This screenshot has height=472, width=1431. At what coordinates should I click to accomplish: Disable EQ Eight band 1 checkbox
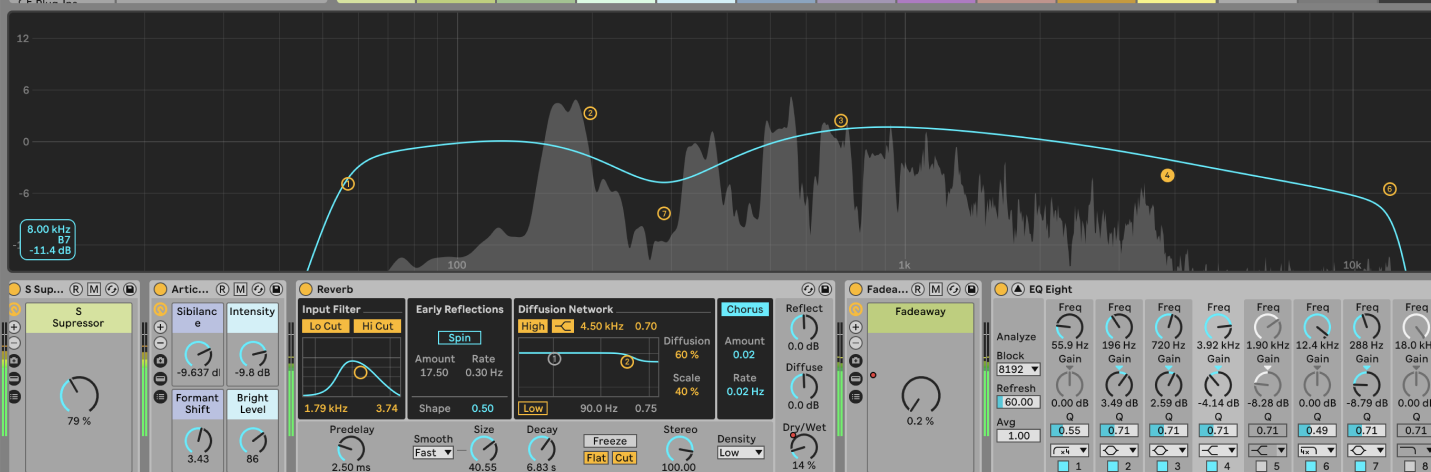(x=1062, y=466)
